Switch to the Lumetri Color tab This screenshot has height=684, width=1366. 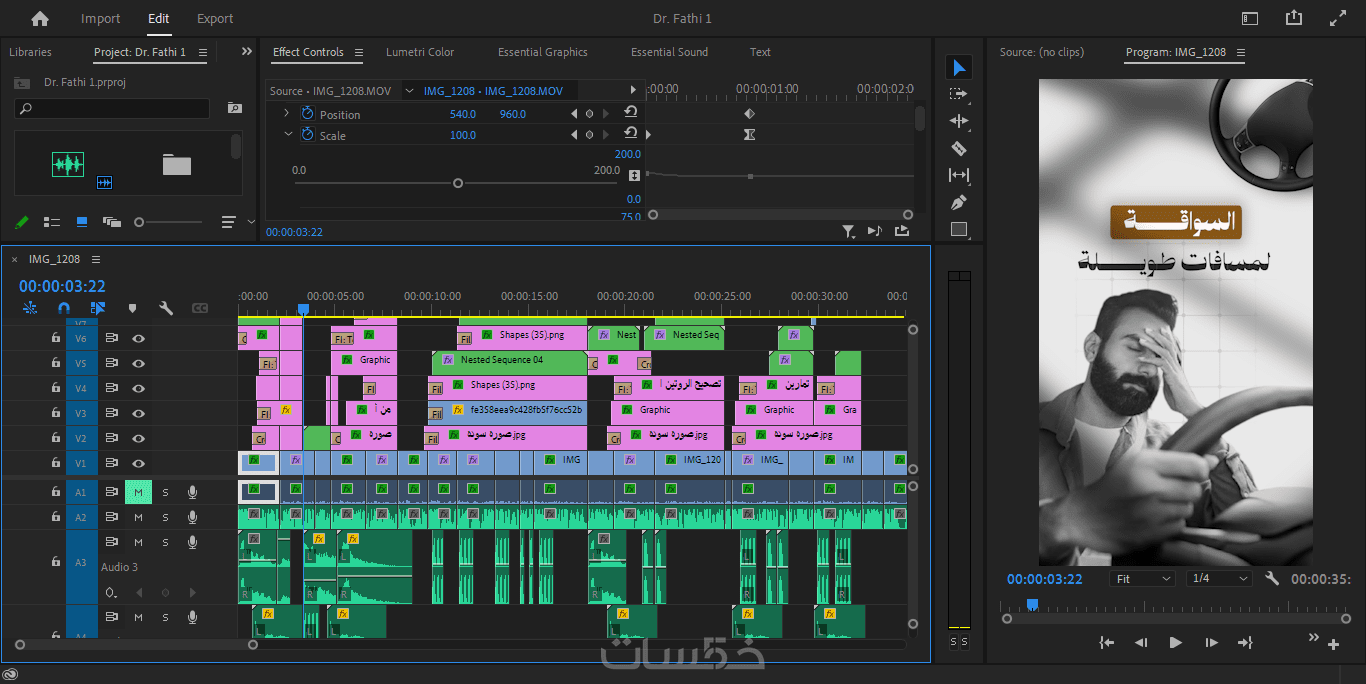420,52
